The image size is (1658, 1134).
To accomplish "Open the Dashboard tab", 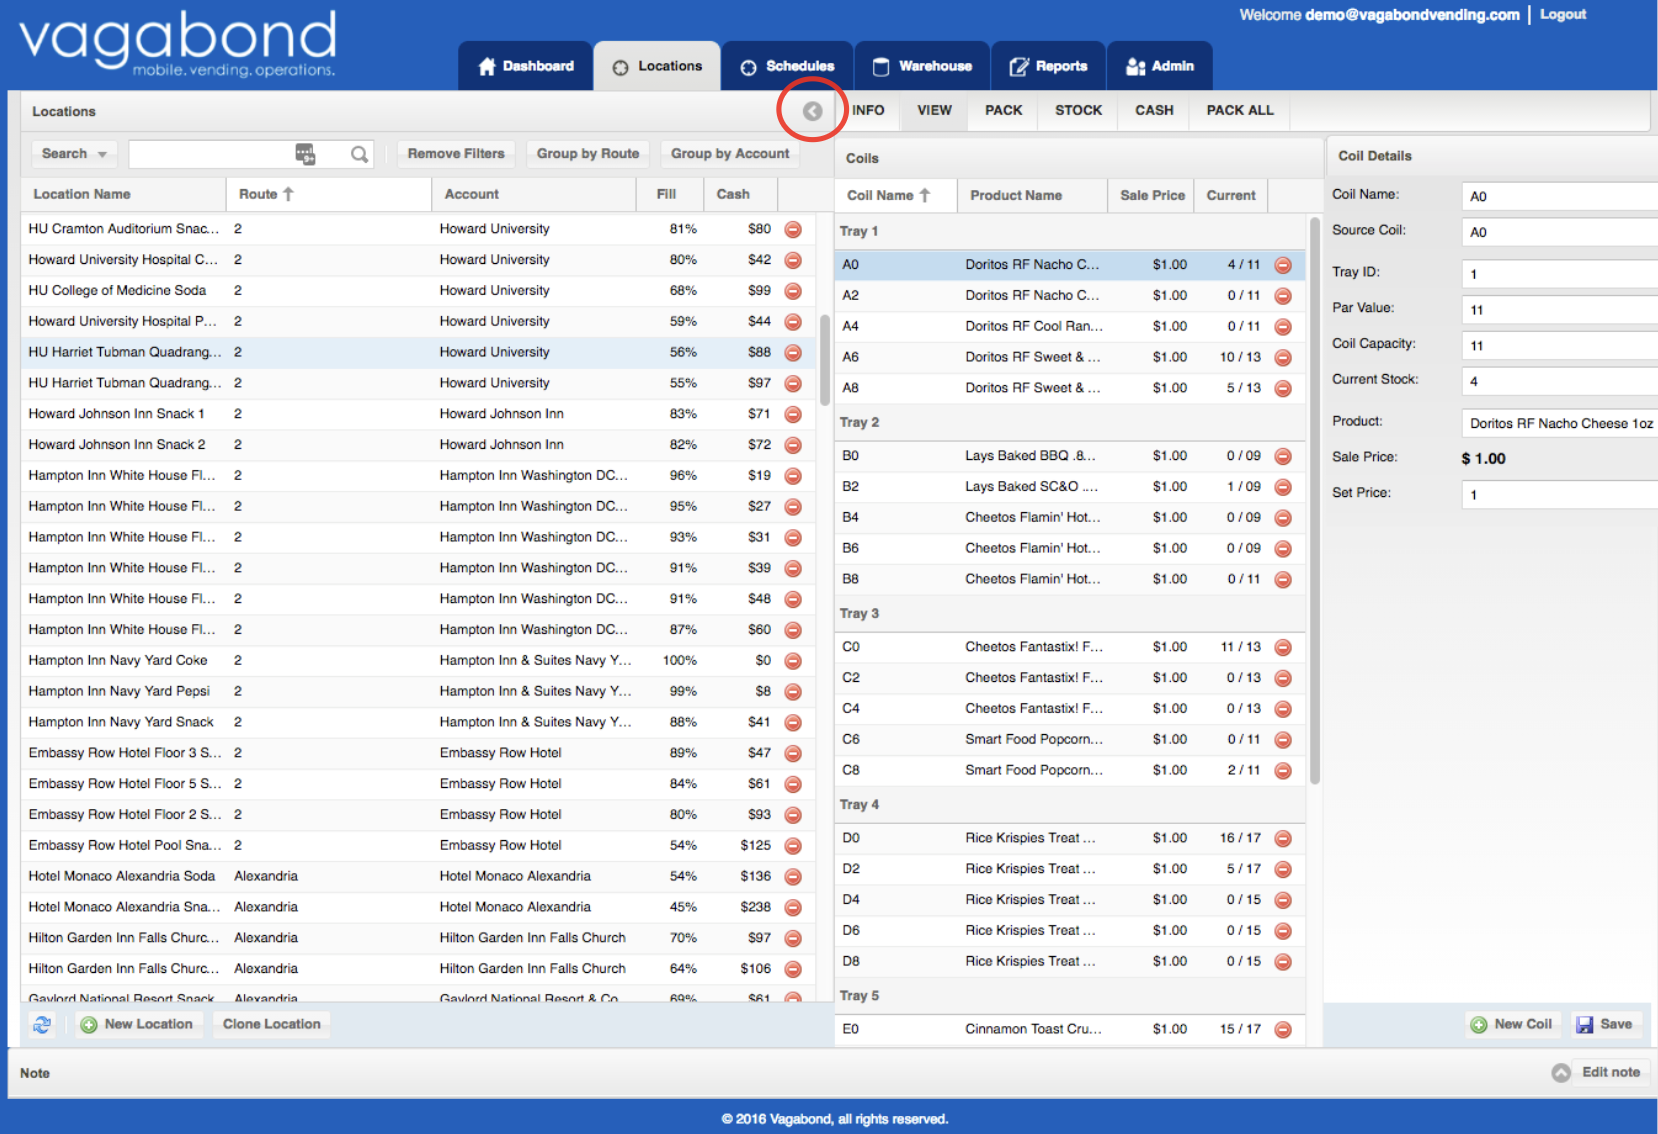I will coord(525,66).
